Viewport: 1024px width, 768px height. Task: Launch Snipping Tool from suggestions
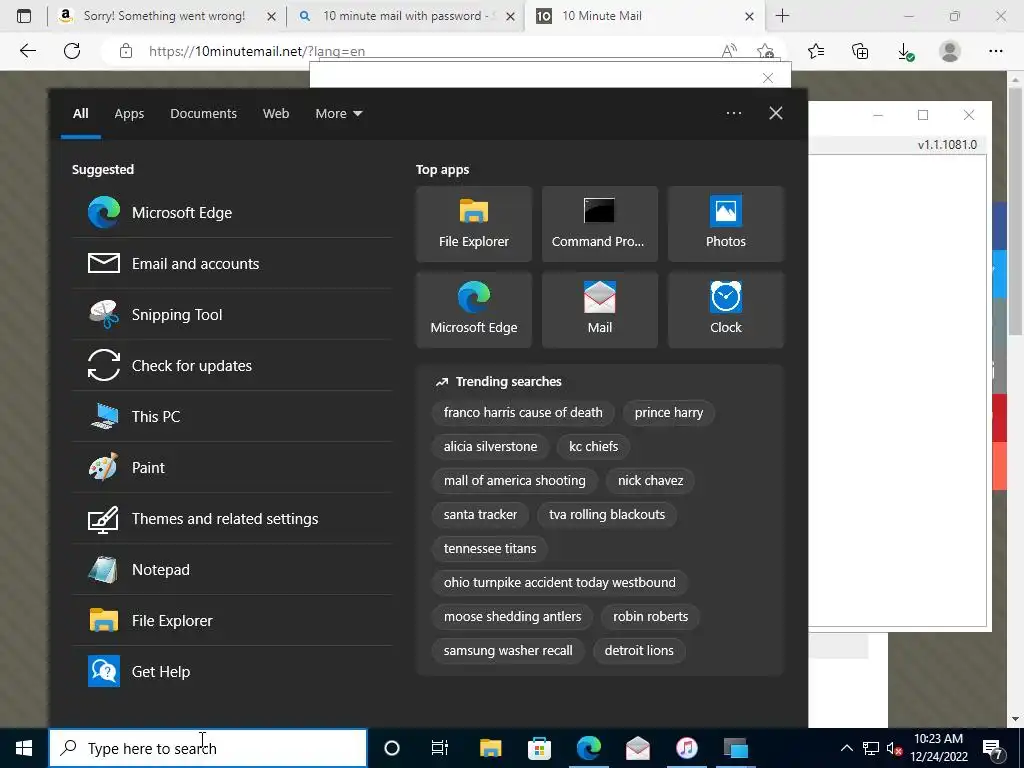click(232, 314)
